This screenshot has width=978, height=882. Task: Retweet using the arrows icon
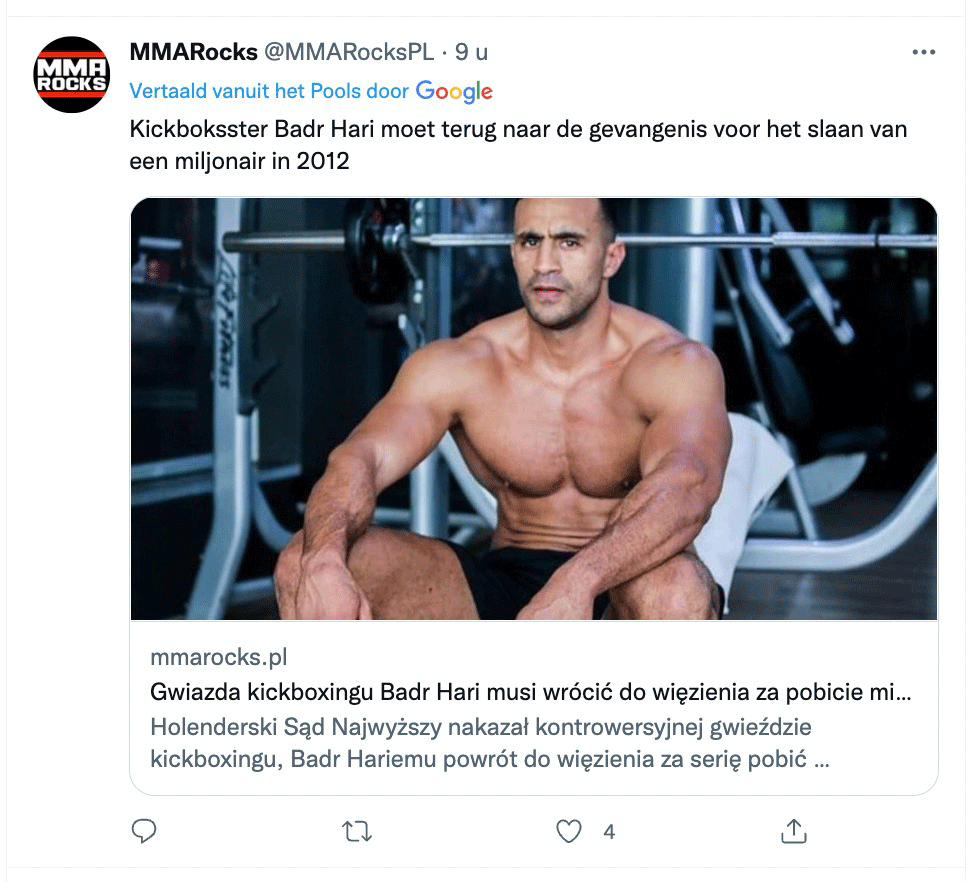click(357, 831)
